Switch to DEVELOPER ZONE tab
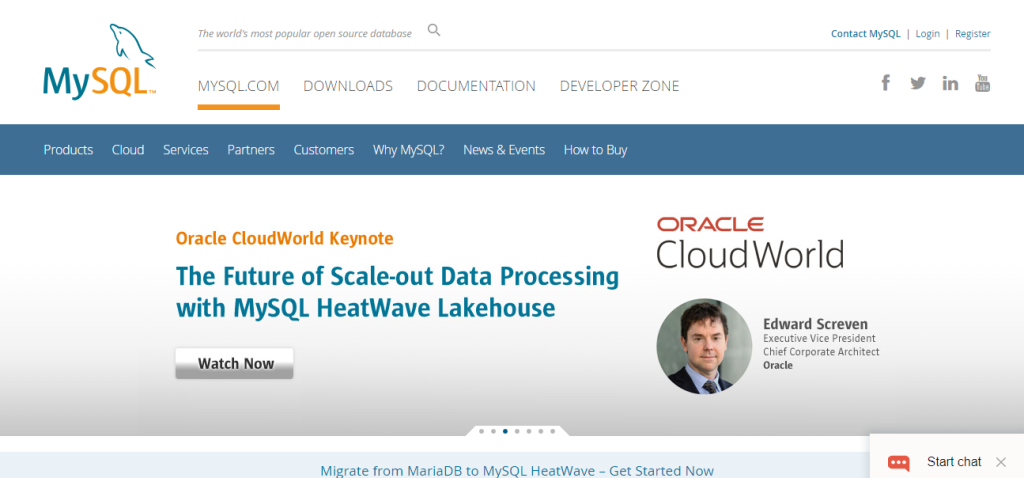Screen dimensions: 1024x478 619,86
